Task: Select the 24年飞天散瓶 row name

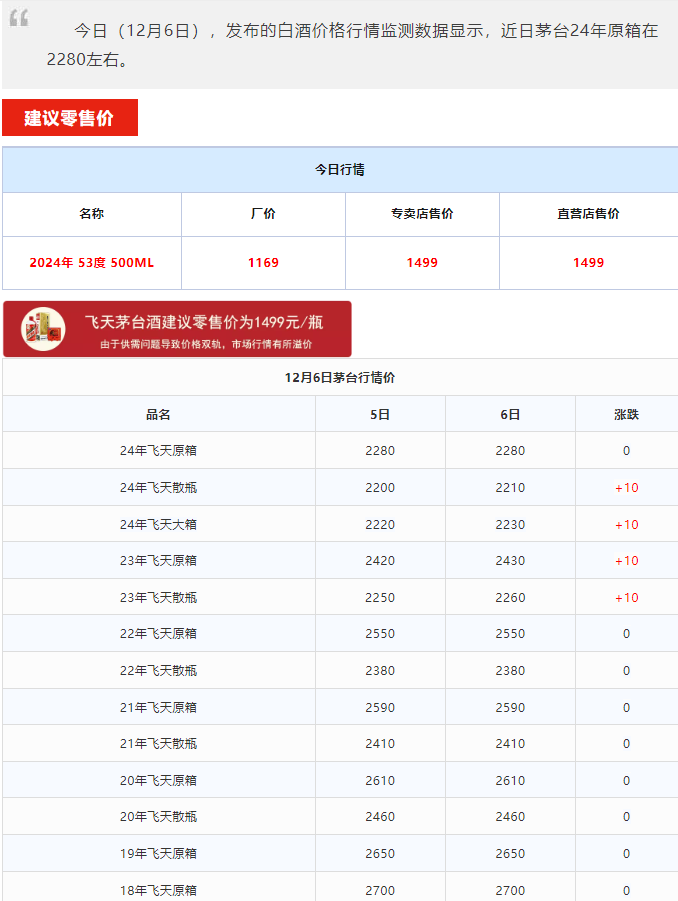Action: click(x=159, y=487)
